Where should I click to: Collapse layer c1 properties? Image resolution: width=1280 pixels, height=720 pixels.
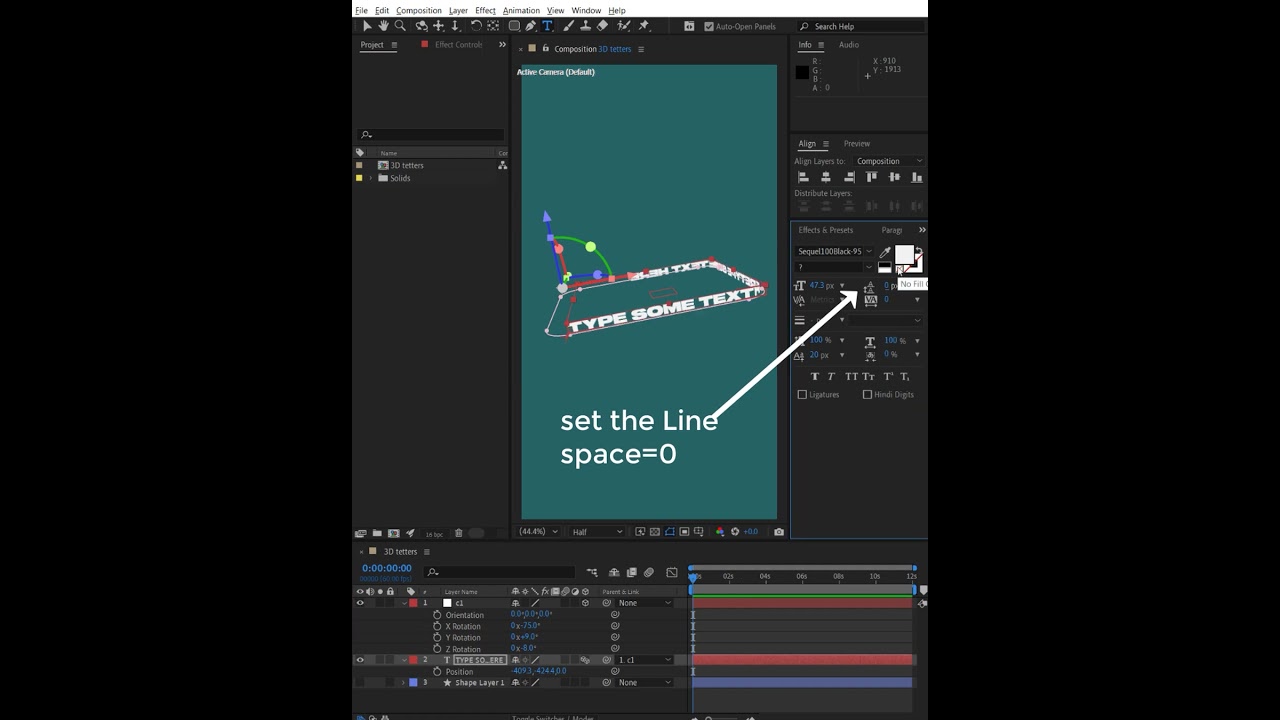[x=404, y=603]
